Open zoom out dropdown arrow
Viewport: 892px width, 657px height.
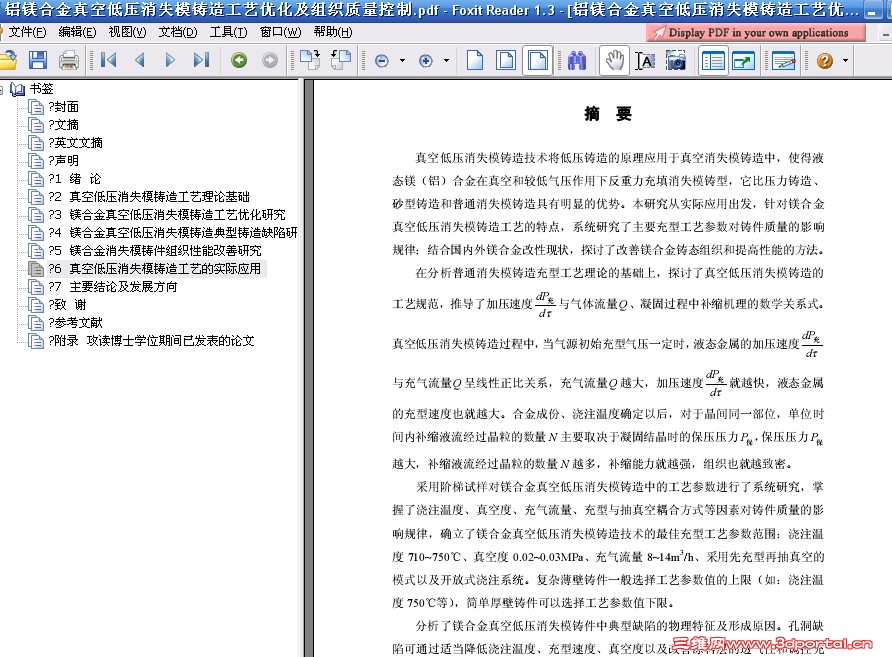point(402,60)
